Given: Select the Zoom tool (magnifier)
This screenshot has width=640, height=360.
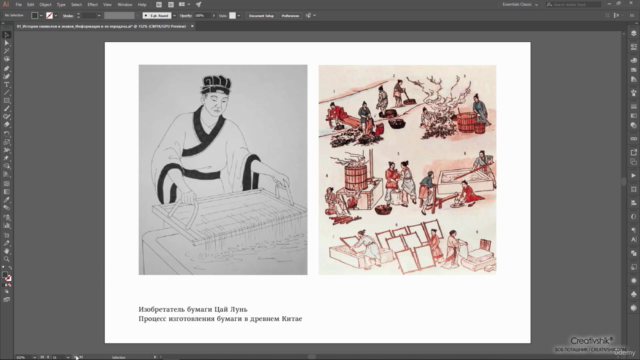Looking at the screenshot, I should 7,259.
